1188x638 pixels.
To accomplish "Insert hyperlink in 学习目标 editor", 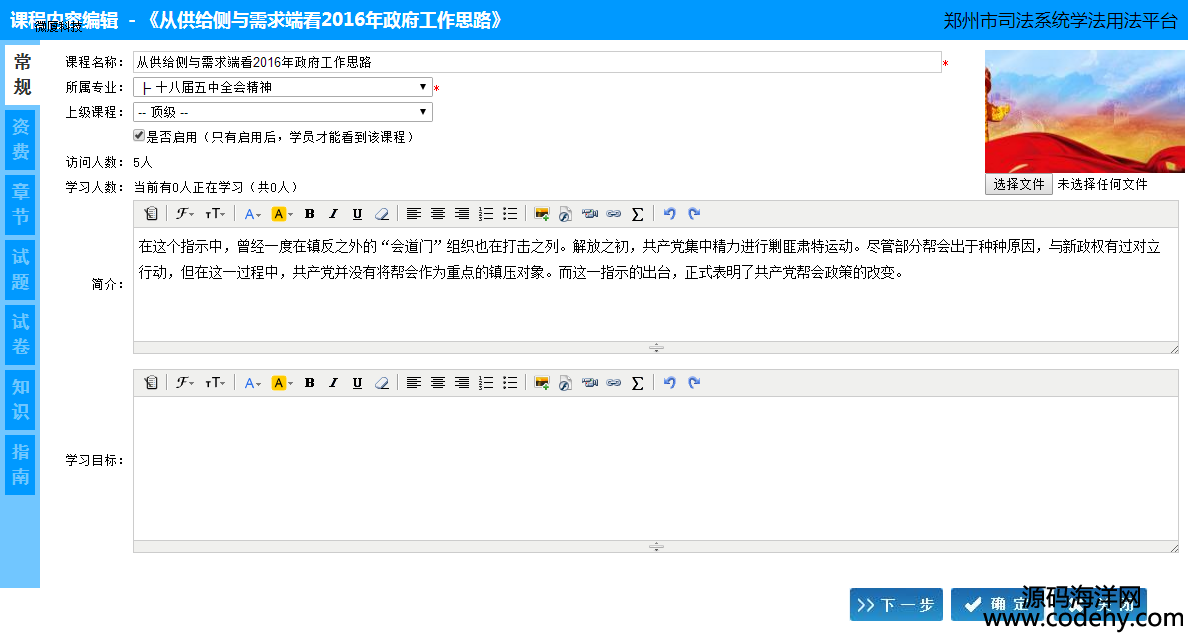I will [614, 383].
